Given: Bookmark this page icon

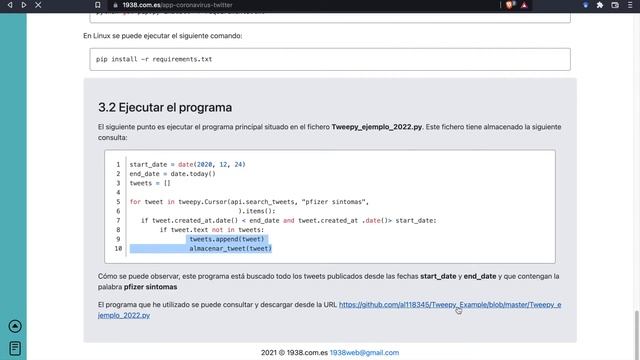Looking at the screenshot, I should pyautogui.click(x=98, y=5).
